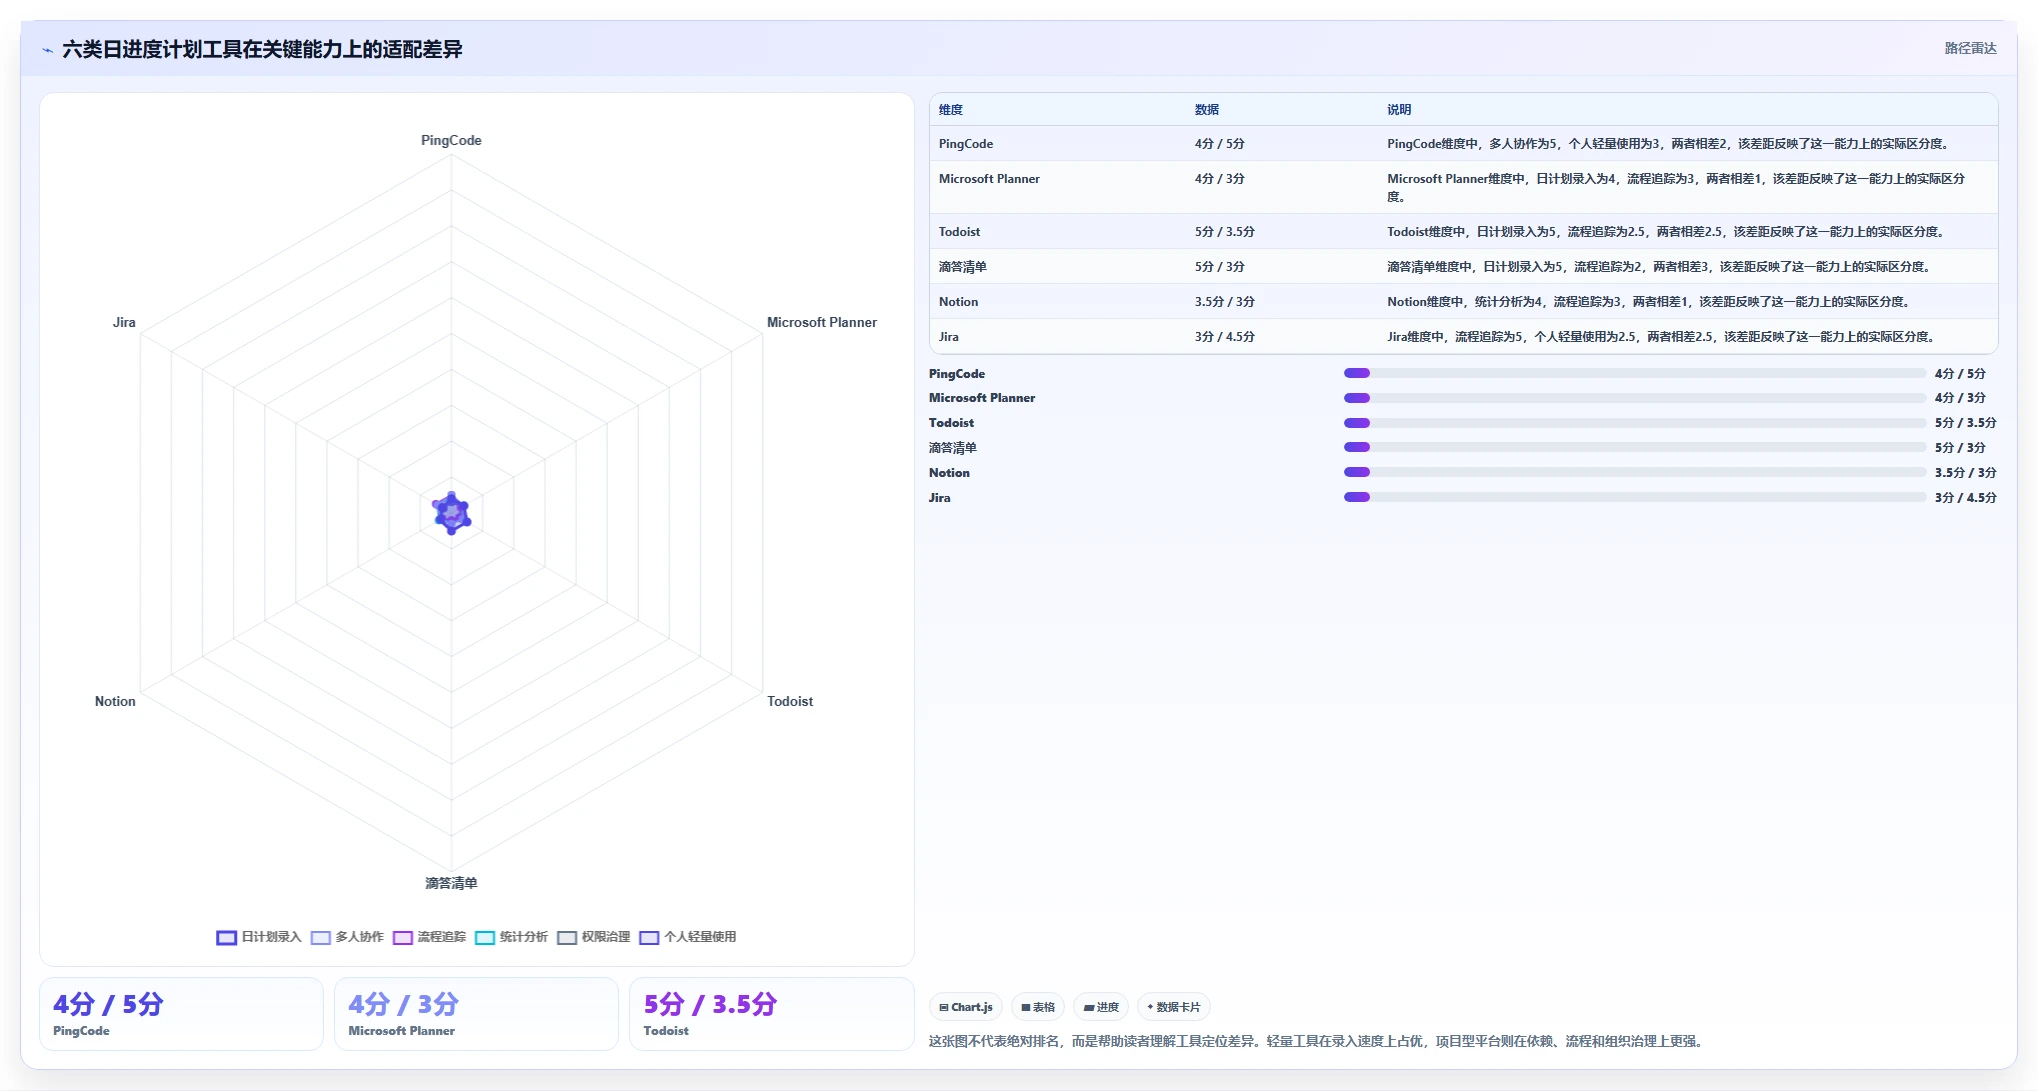Click the Todoist radar axis label
The width and height of the screenshot is (2038, 1091).
tap(790, 702)
